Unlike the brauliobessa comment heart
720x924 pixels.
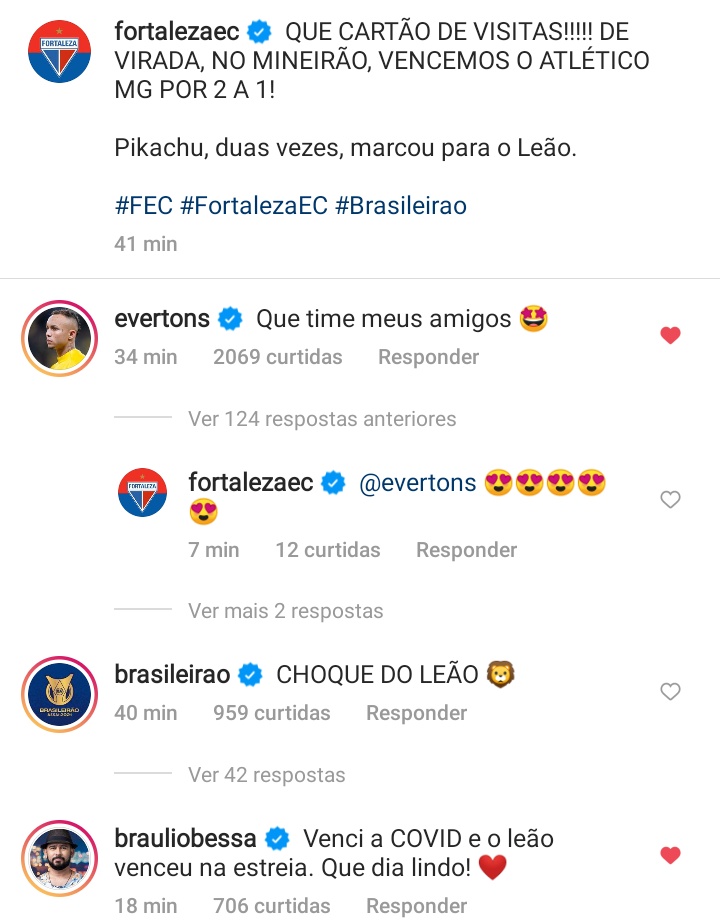tap(671, 855)
